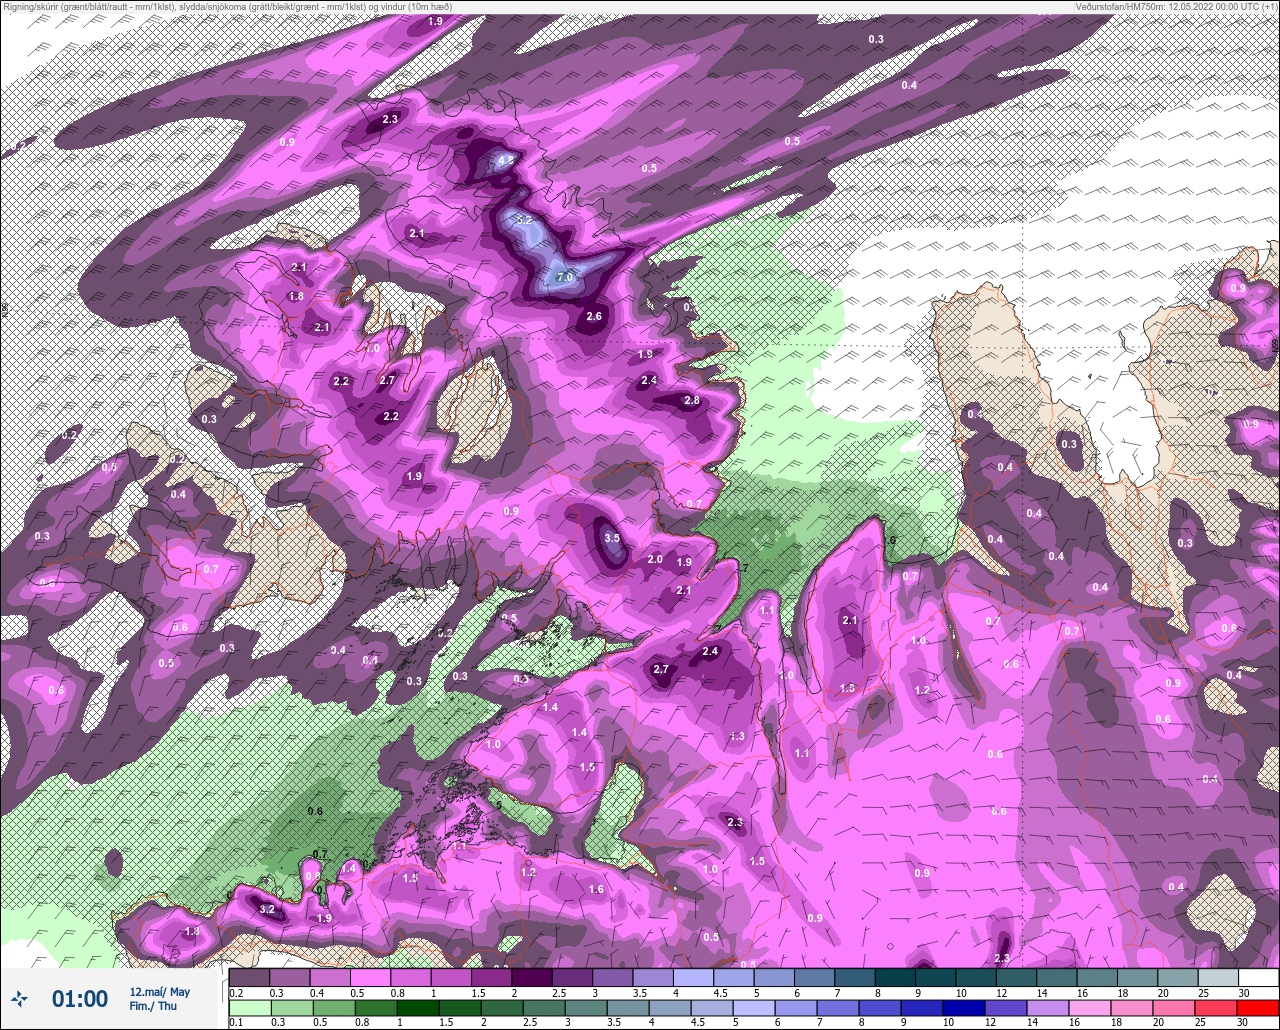1280x1030 pixels.
Task: Click the 1.3 precipitation value on the map
Action: pyautogui.click(x=738, y=736)
